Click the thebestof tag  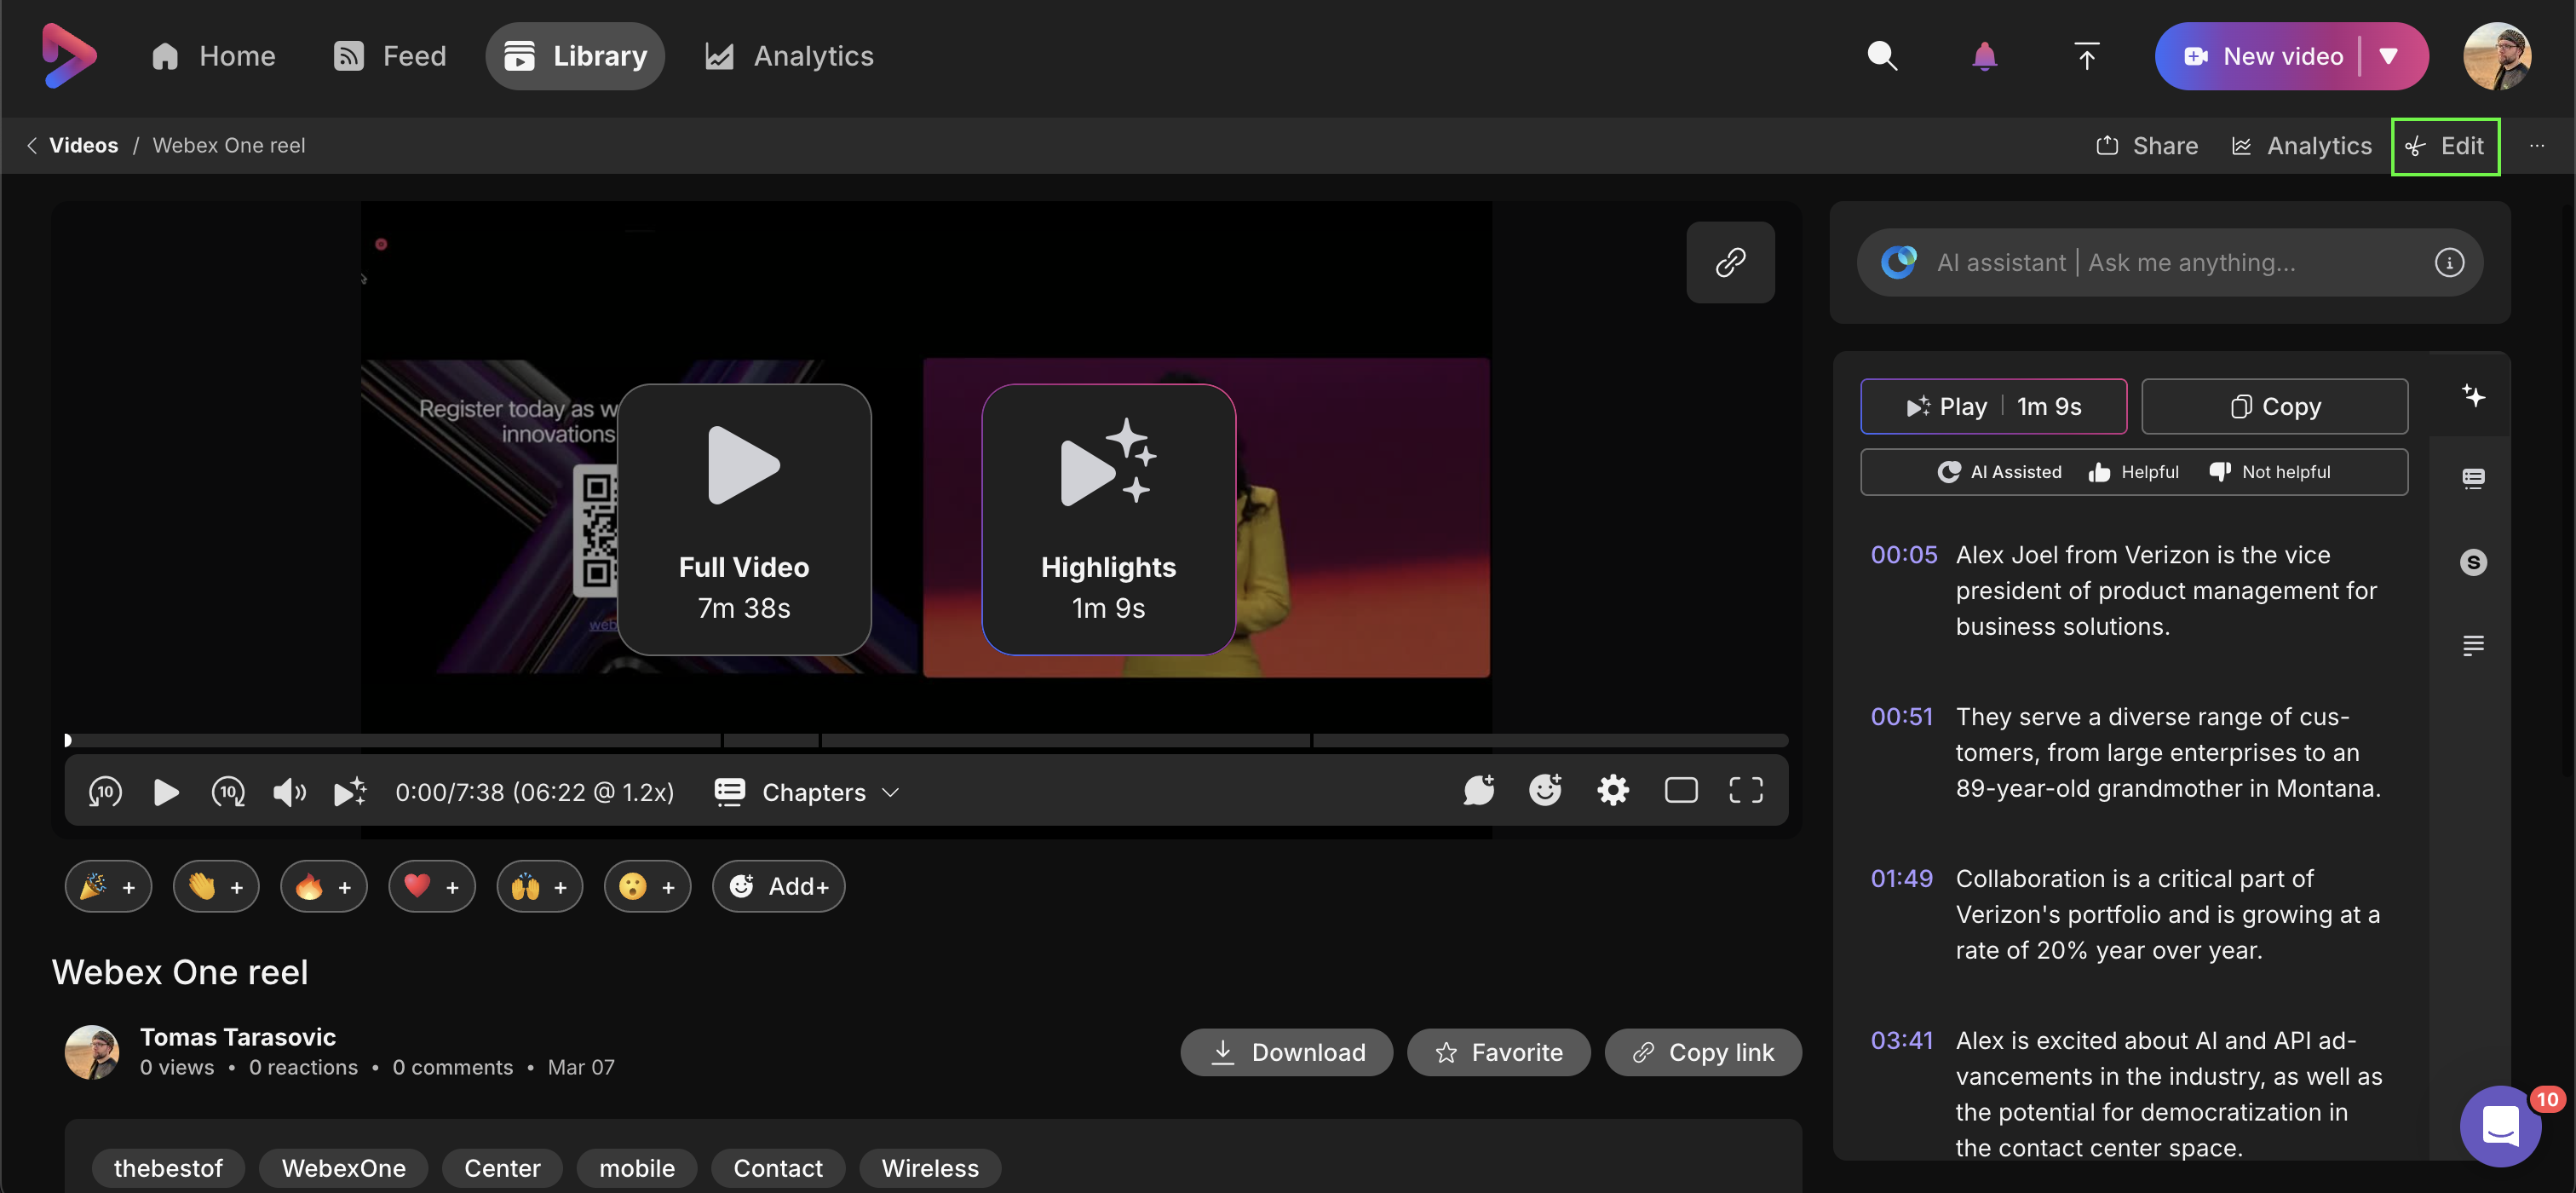coord(168,1168)
